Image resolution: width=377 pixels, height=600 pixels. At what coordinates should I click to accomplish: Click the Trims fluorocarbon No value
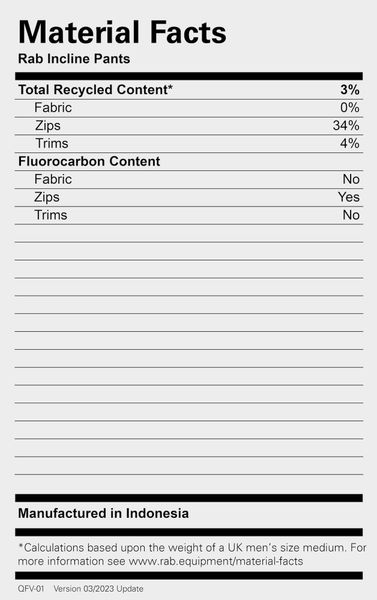351,215
